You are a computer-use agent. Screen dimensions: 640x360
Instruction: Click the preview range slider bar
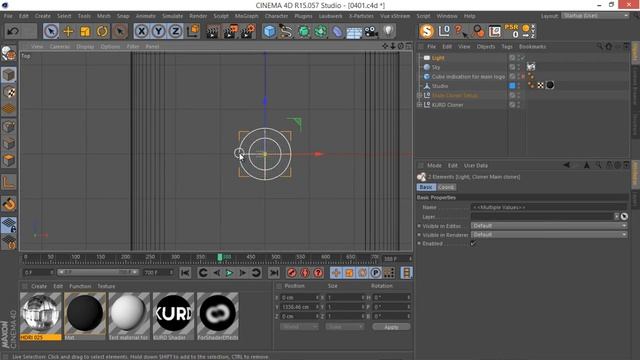(x=98, y=272)
